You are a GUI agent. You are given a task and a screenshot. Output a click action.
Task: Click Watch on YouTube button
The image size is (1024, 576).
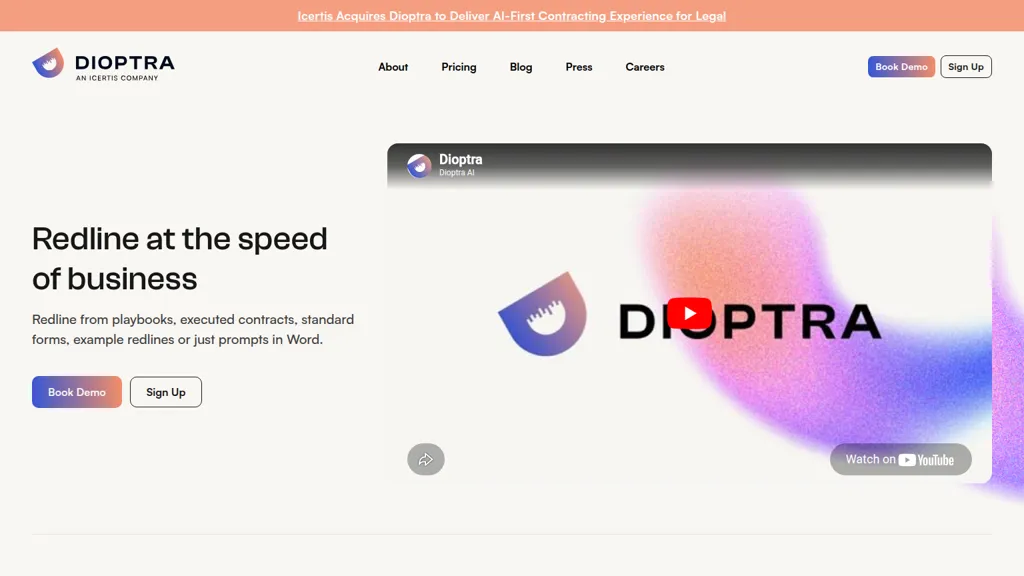(x=901, y=459)
